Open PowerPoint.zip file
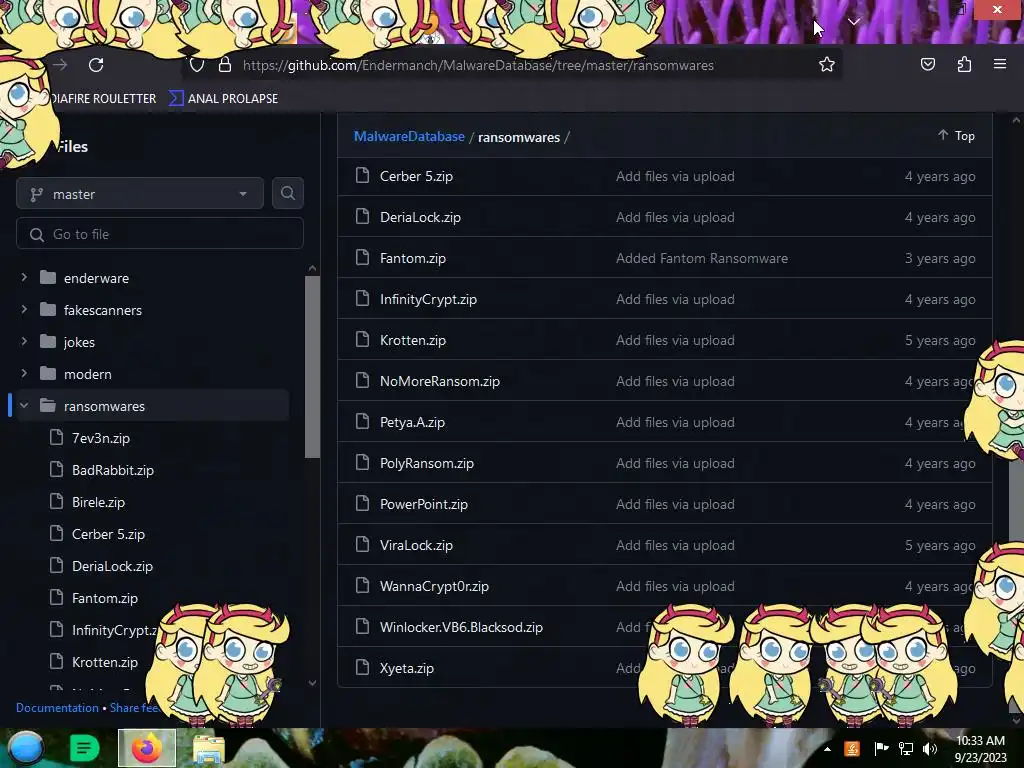This screenshot has height=768, width=1024. click(x=424, y=504)
